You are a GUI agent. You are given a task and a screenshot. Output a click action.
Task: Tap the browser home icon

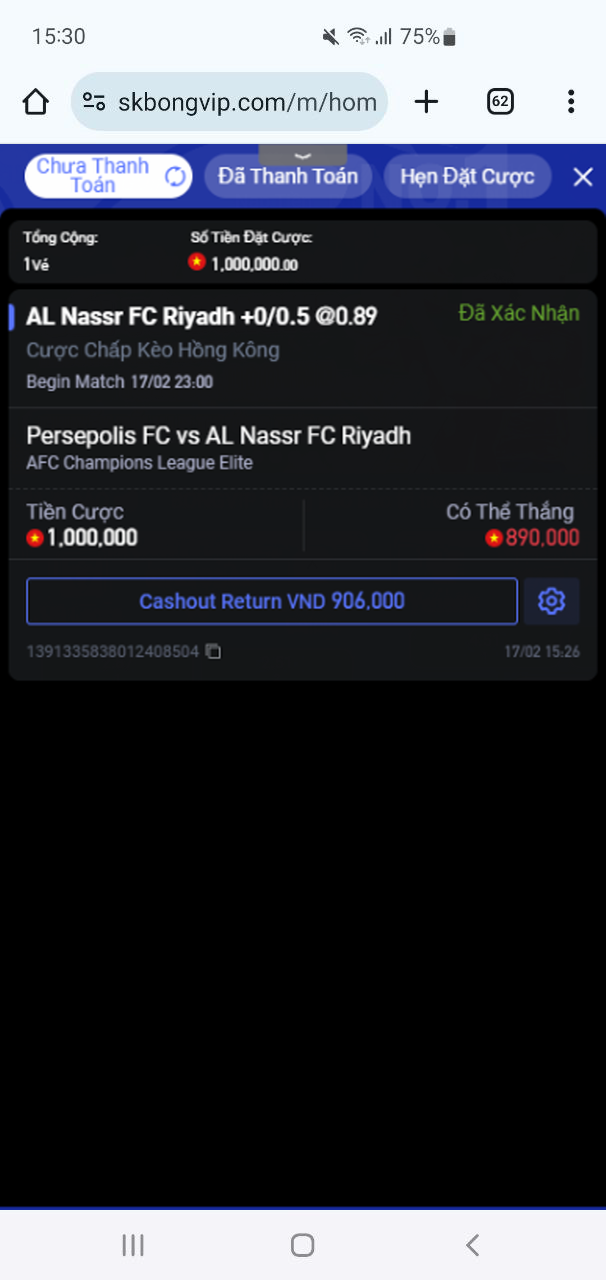(36, 101)
